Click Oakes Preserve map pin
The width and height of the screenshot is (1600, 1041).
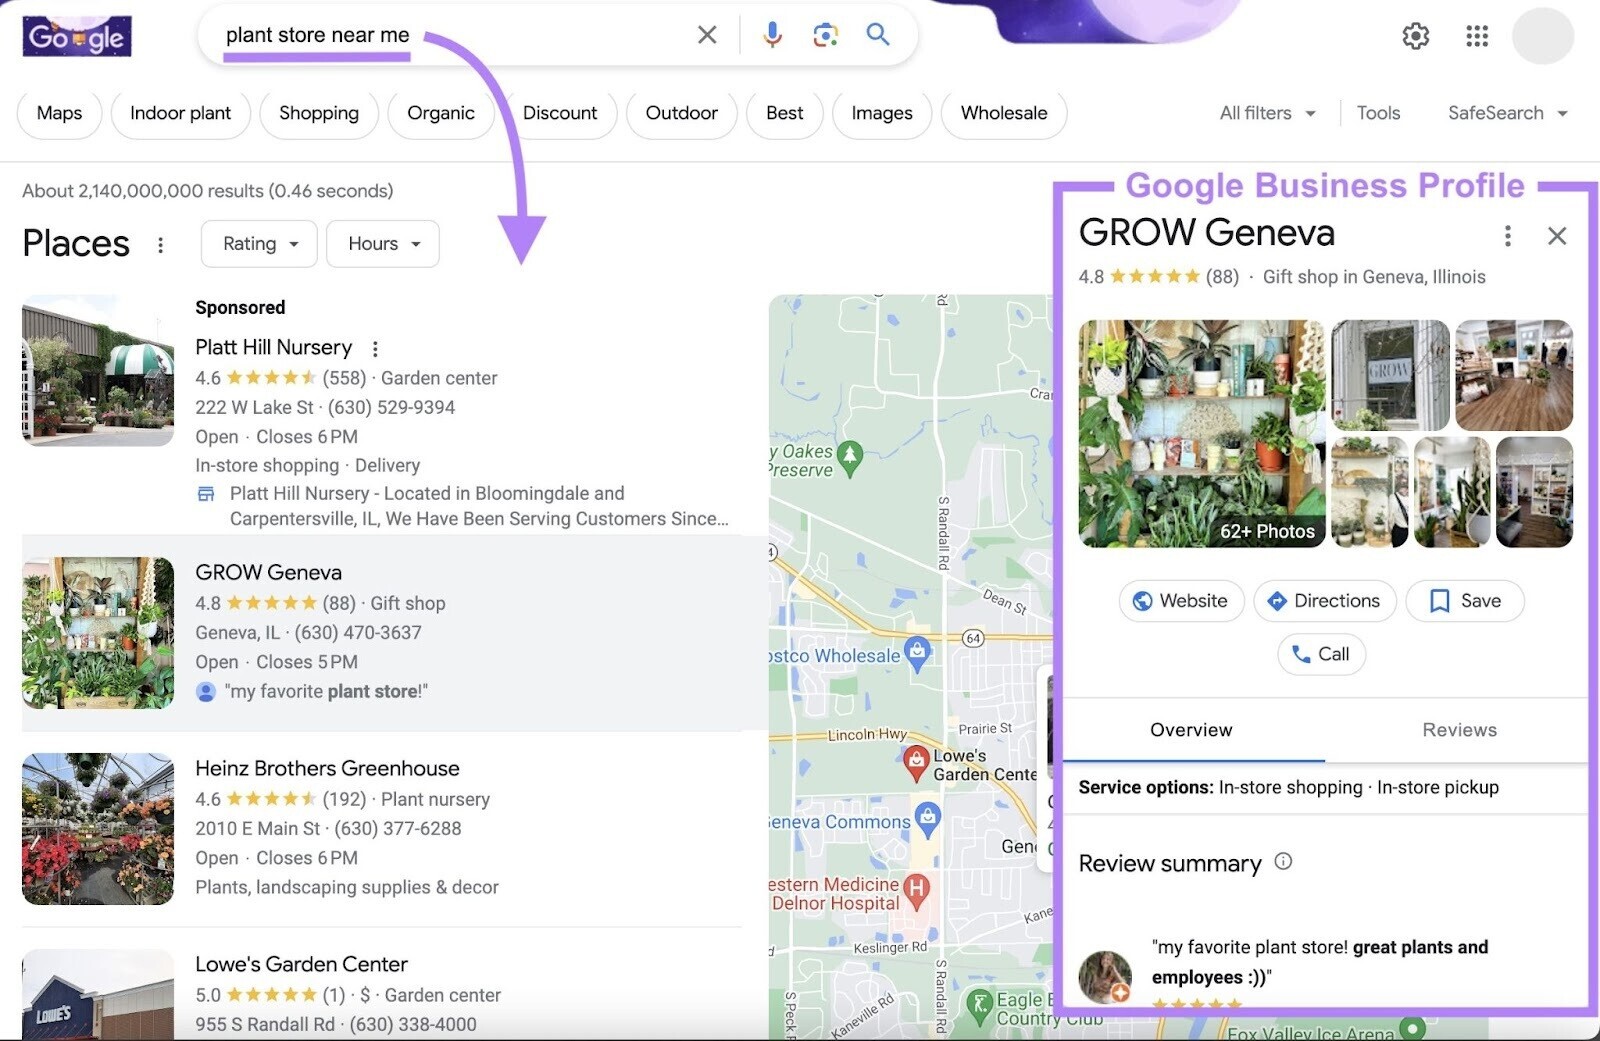[x=850, y=457]
